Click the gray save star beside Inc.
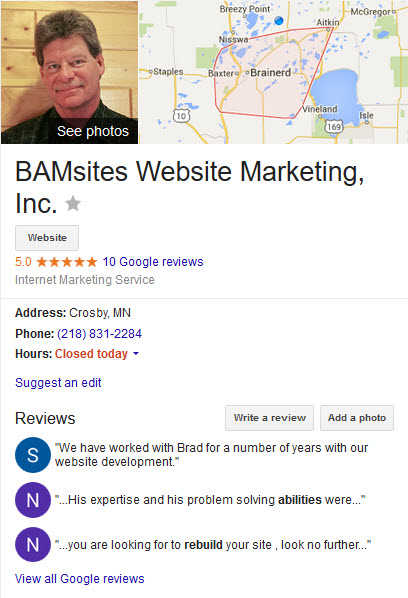The image size is (408, 598). (73, 203)
